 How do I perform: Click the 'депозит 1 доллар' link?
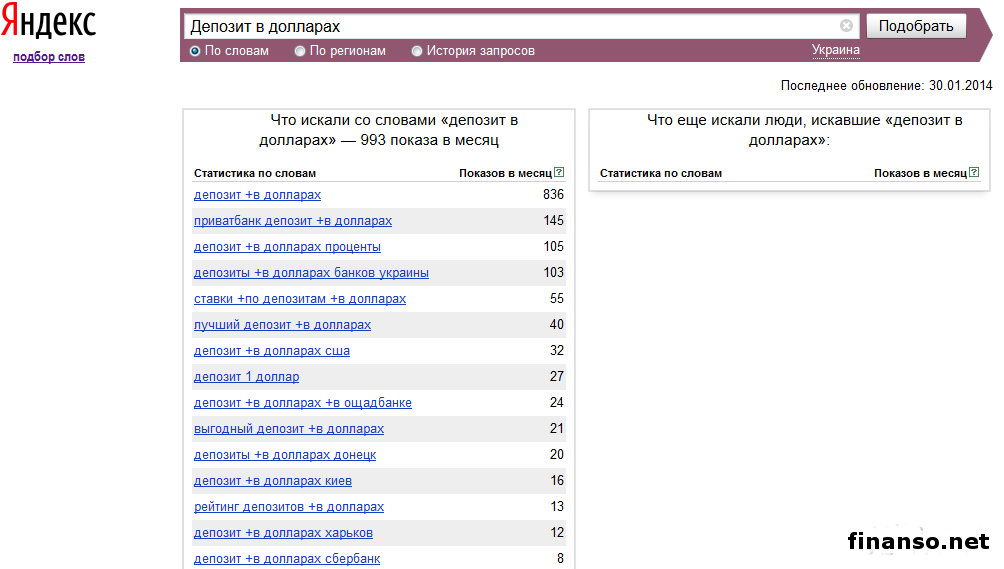[x=246, y=377]
